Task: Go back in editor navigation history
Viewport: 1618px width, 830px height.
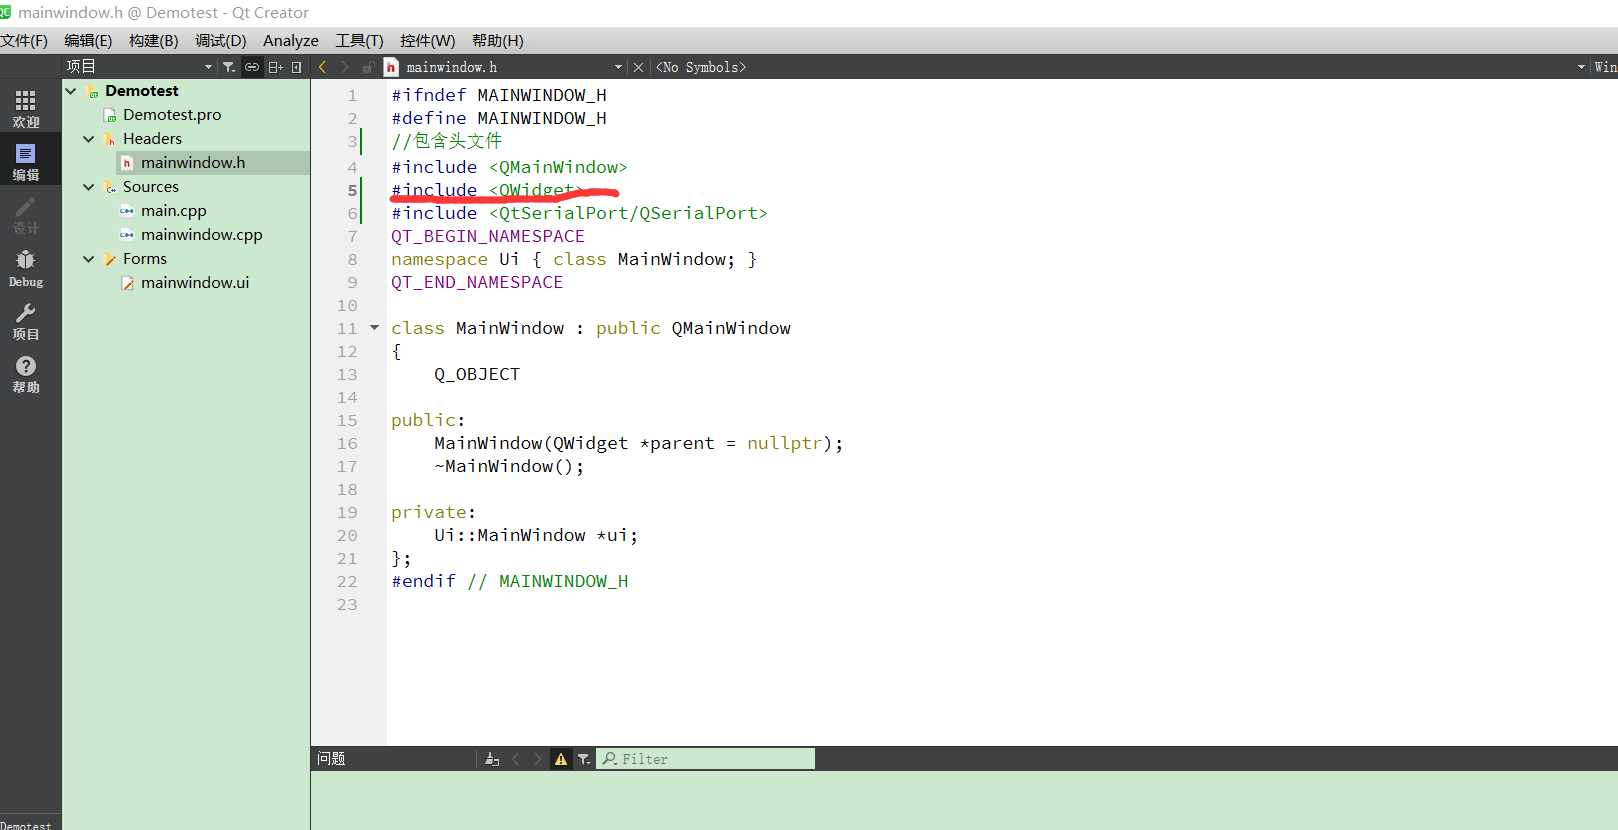Action: click(x=322, y=67)
